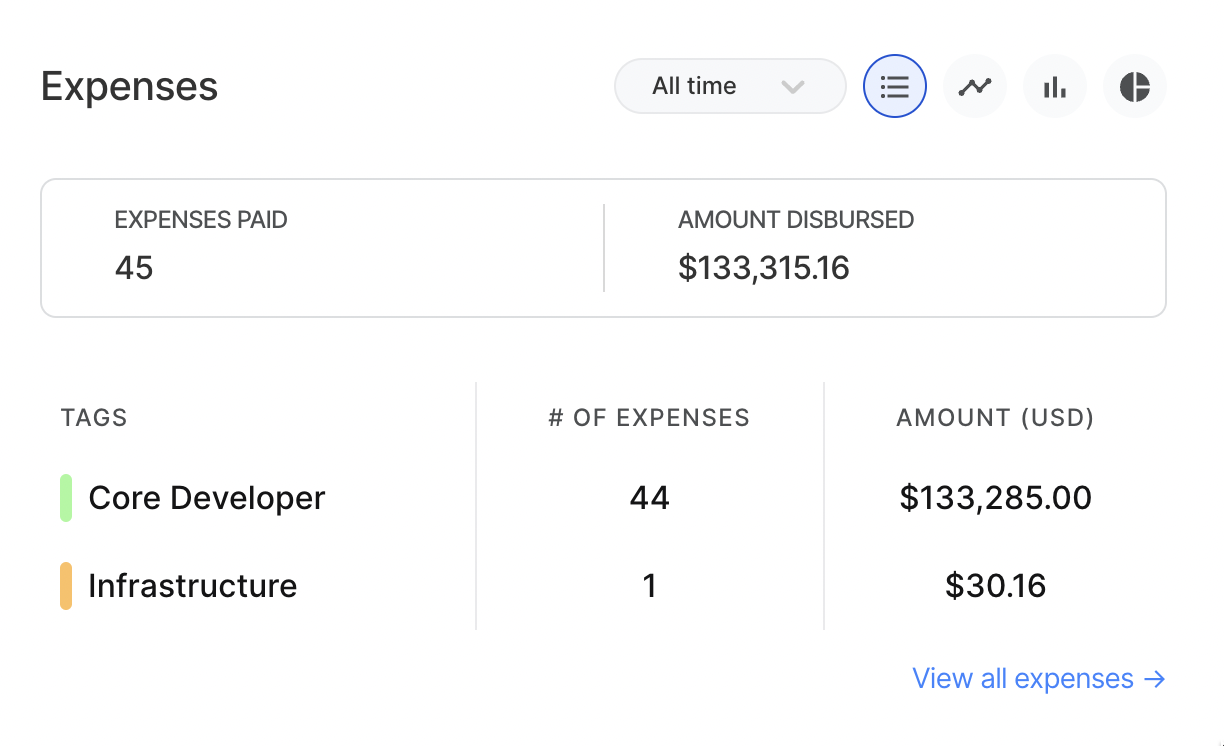
Task: Open the All time period filter
Action: (x=729, y=86)
